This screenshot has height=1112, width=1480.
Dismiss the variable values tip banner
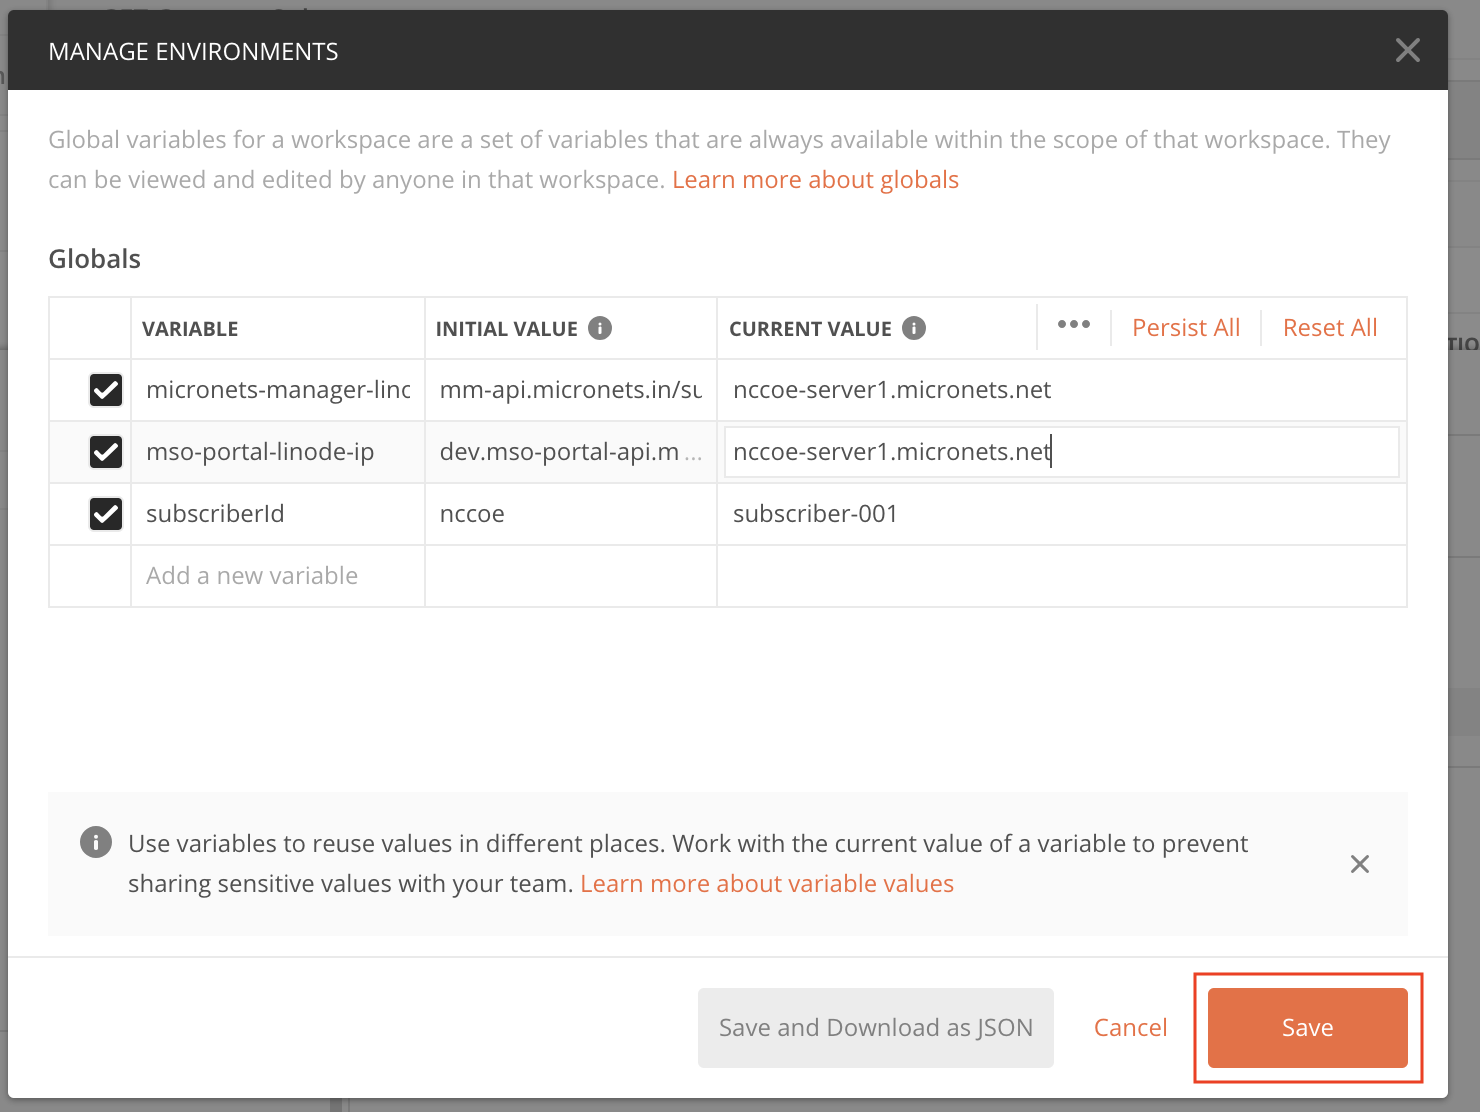pyautogui.click(x=1360, y=864)
